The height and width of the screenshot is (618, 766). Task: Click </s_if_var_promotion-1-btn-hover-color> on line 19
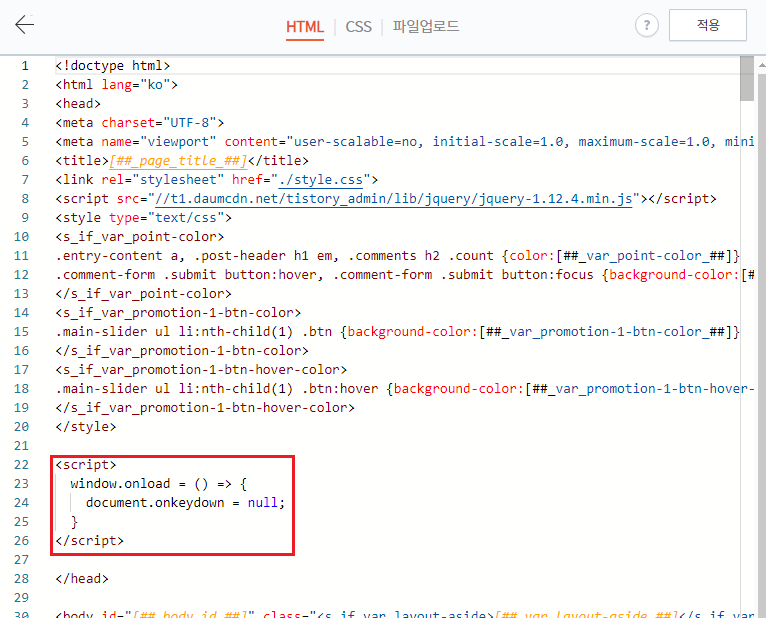(x=205, y=408)
